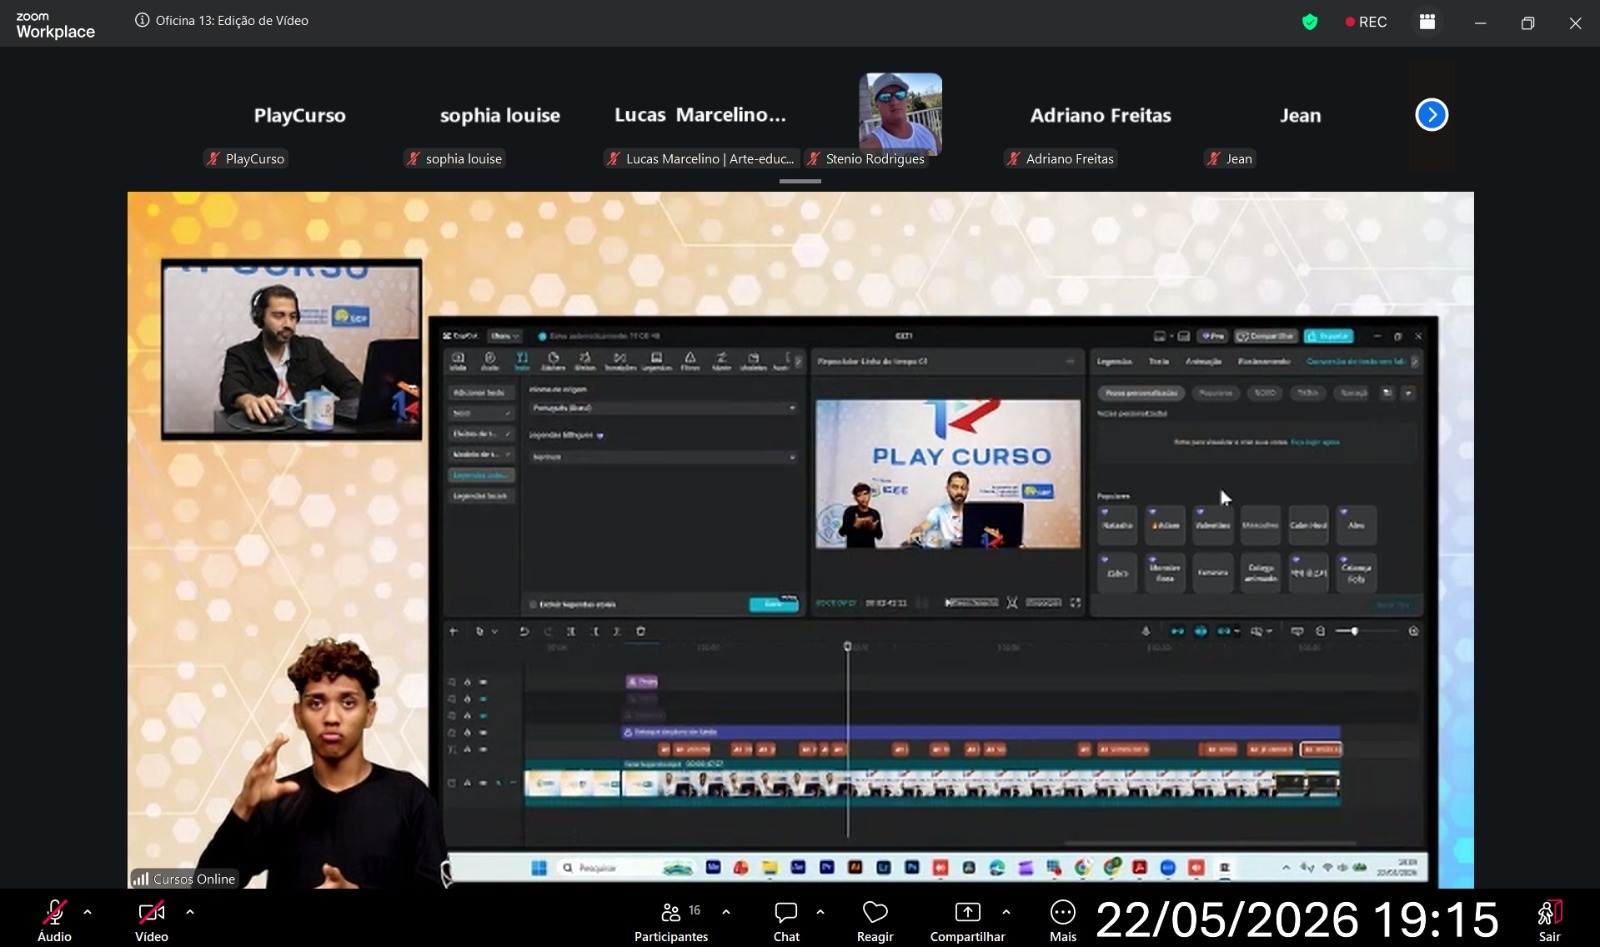The width and height of the screenshot is (1600, 947).
Task: Click the green encryption shield icon
Action: [x=1310, y=22]
